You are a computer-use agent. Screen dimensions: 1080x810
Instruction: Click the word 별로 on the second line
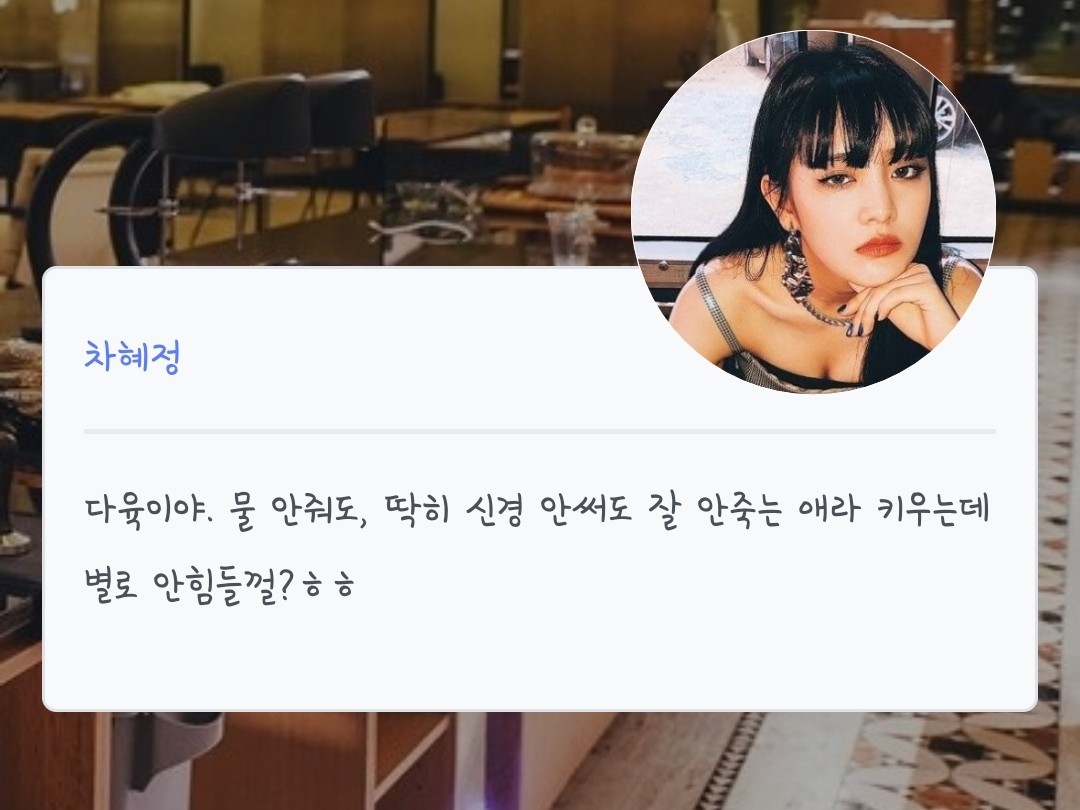(112, 585)
